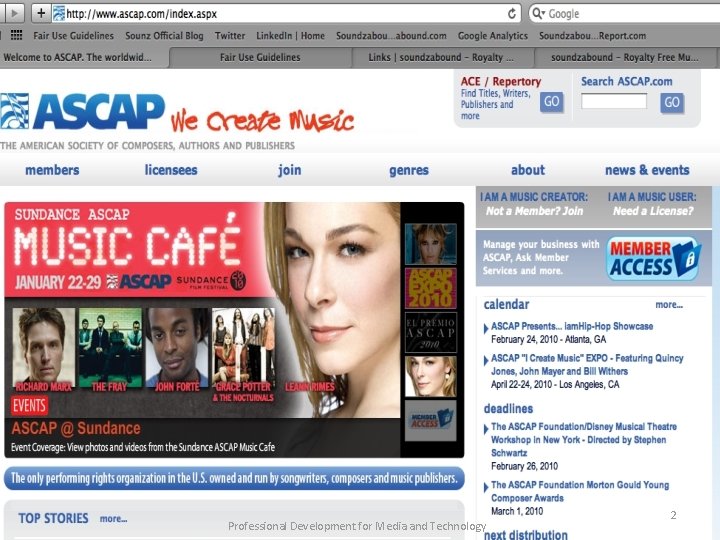Click Need a License? link
Screen dimensions: 720x540
(653, 211)
